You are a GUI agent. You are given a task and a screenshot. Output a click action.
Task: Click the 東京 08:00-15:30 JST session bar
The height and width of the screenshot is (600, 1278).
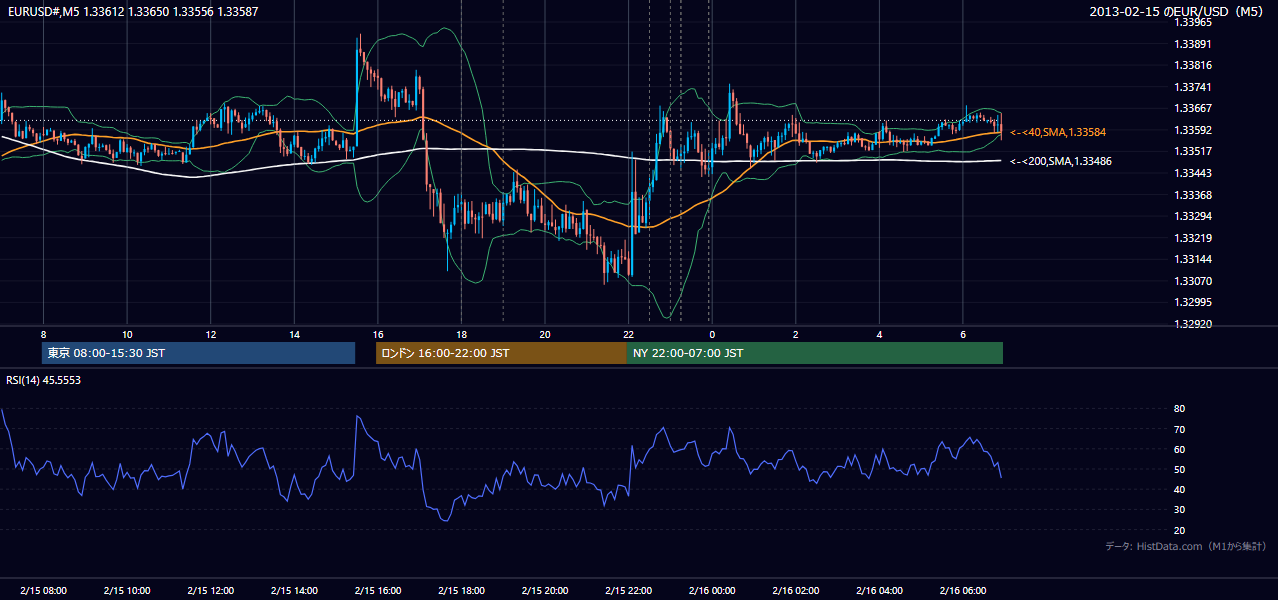tap(198, 353)
